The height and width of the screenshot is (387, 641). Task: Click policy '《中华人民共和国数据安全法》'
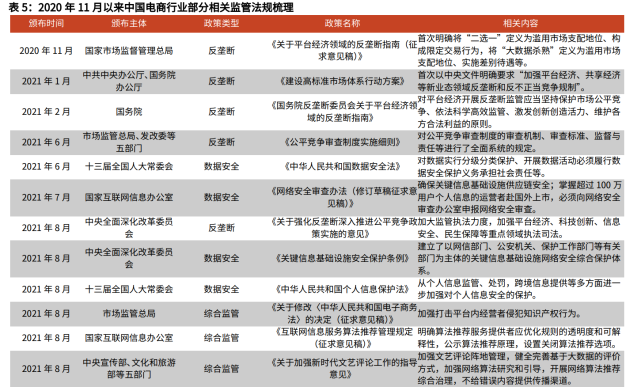343,167
